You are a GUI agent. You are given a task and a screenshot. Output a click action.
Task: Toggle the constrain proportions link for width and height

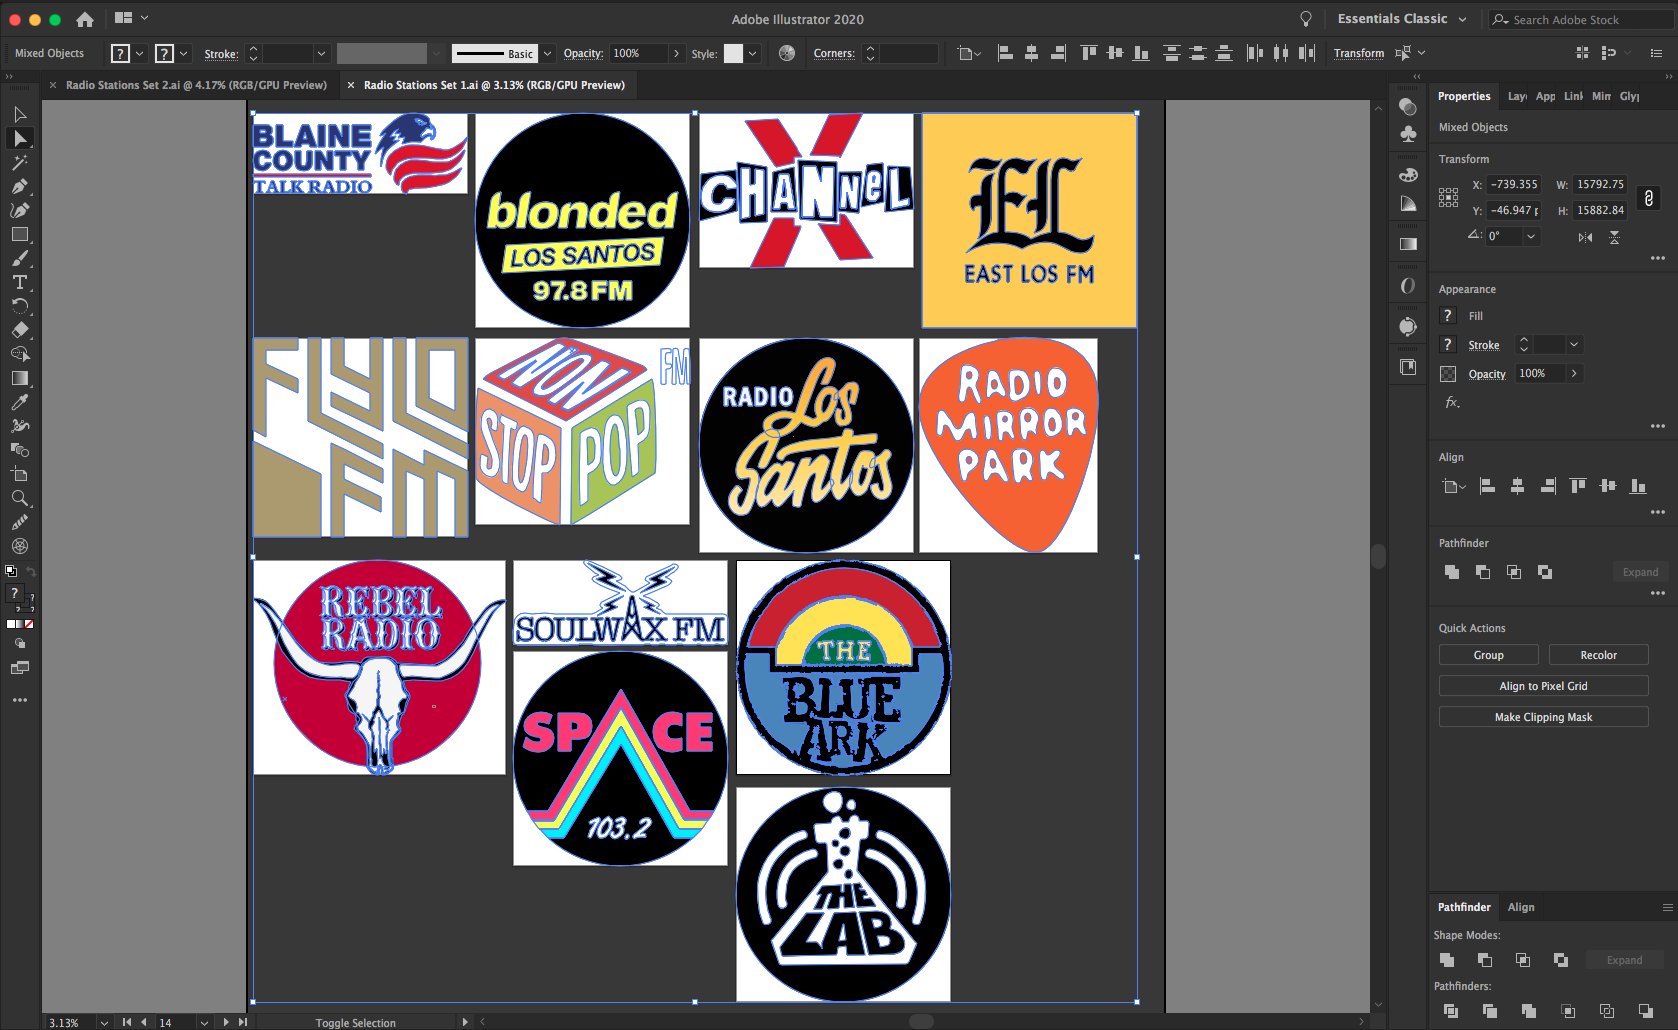[1649, 197]
